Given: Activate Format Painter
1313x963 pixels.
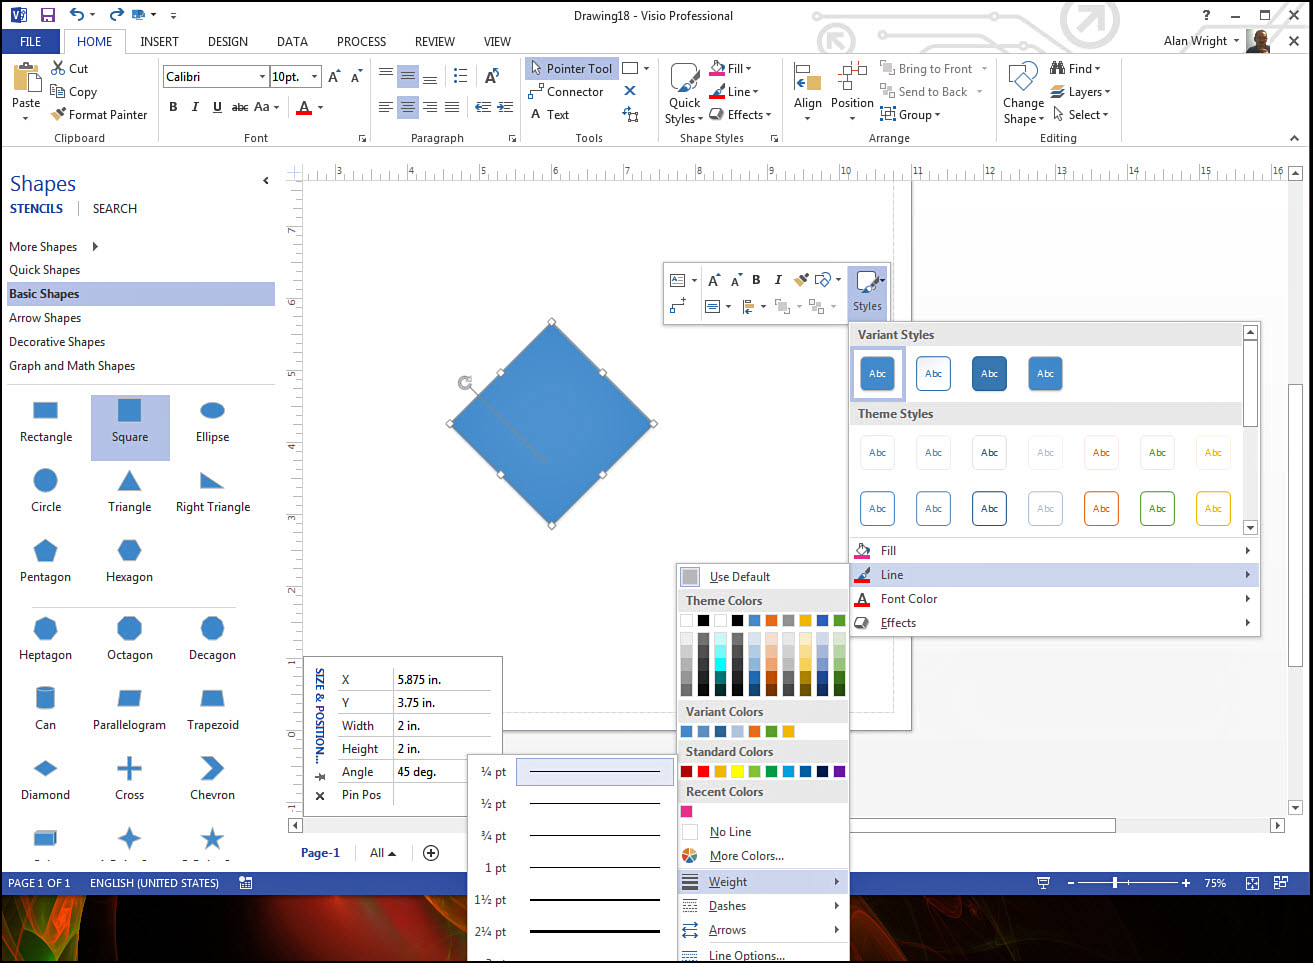Looking at the screenshot, I should pos(99,114).
